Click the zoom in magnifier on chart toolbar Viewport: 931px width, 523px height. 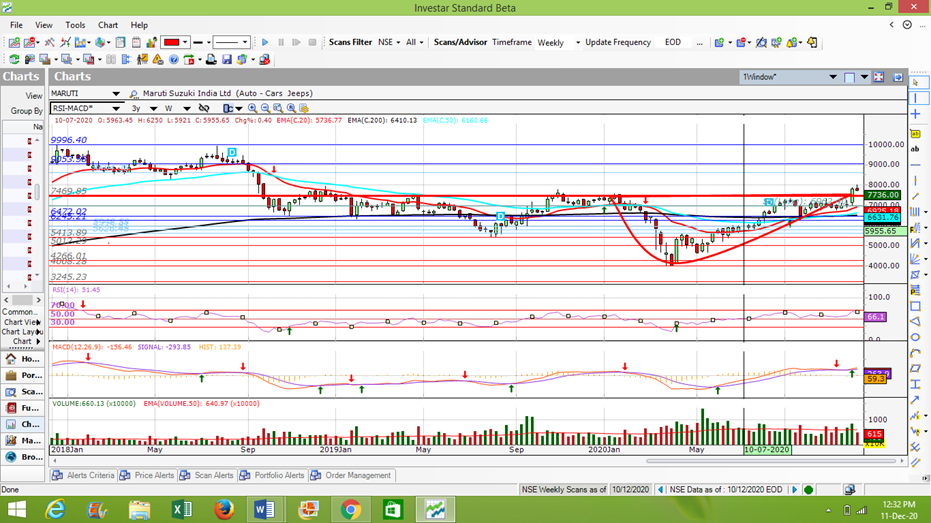[252, 108]
